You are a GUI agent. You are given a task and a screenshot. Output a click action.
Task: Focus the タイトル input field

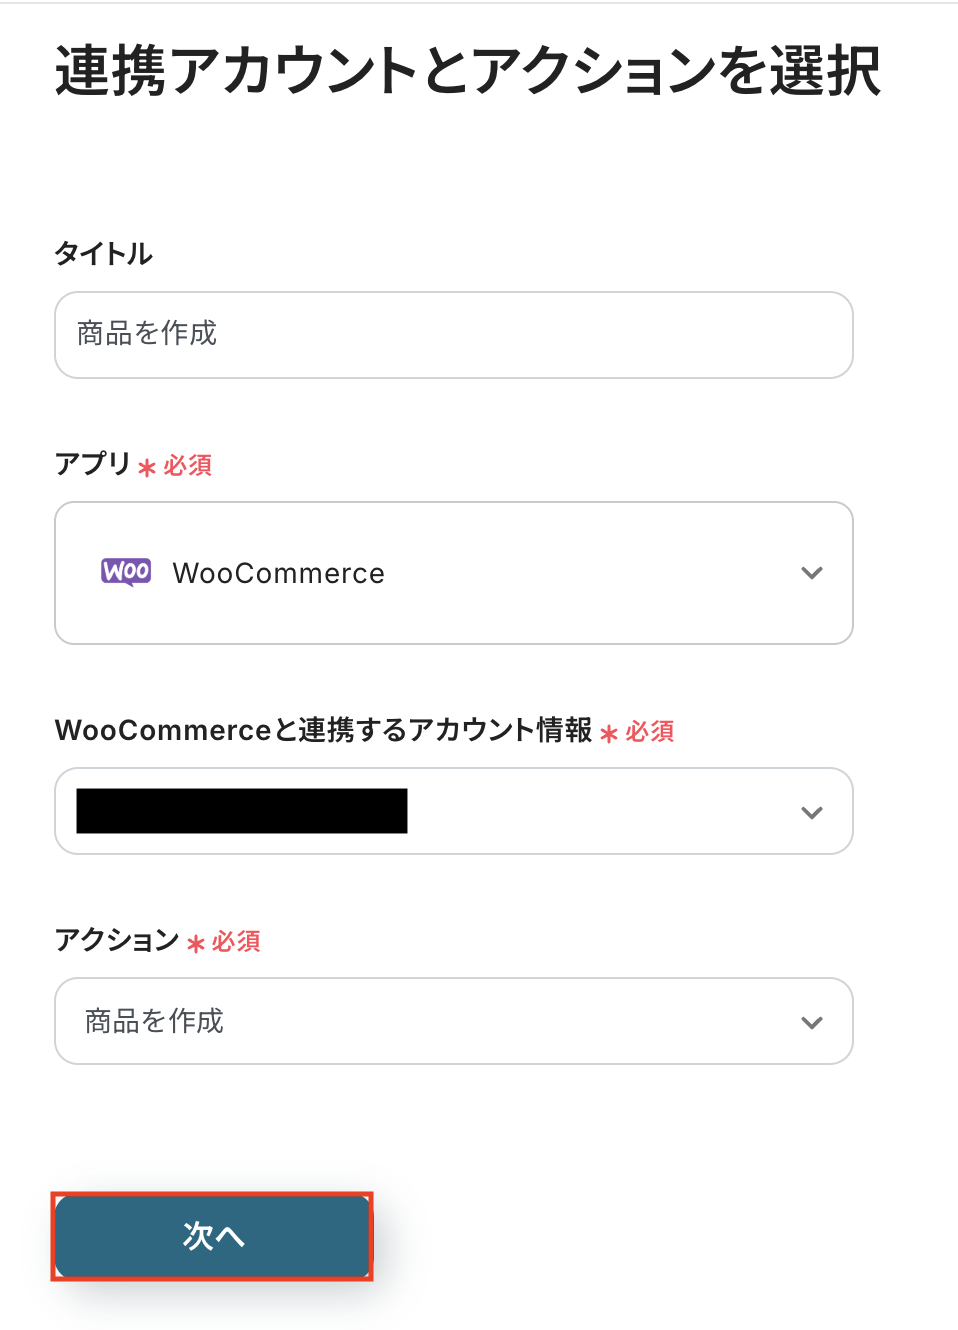tap(453, 335)
